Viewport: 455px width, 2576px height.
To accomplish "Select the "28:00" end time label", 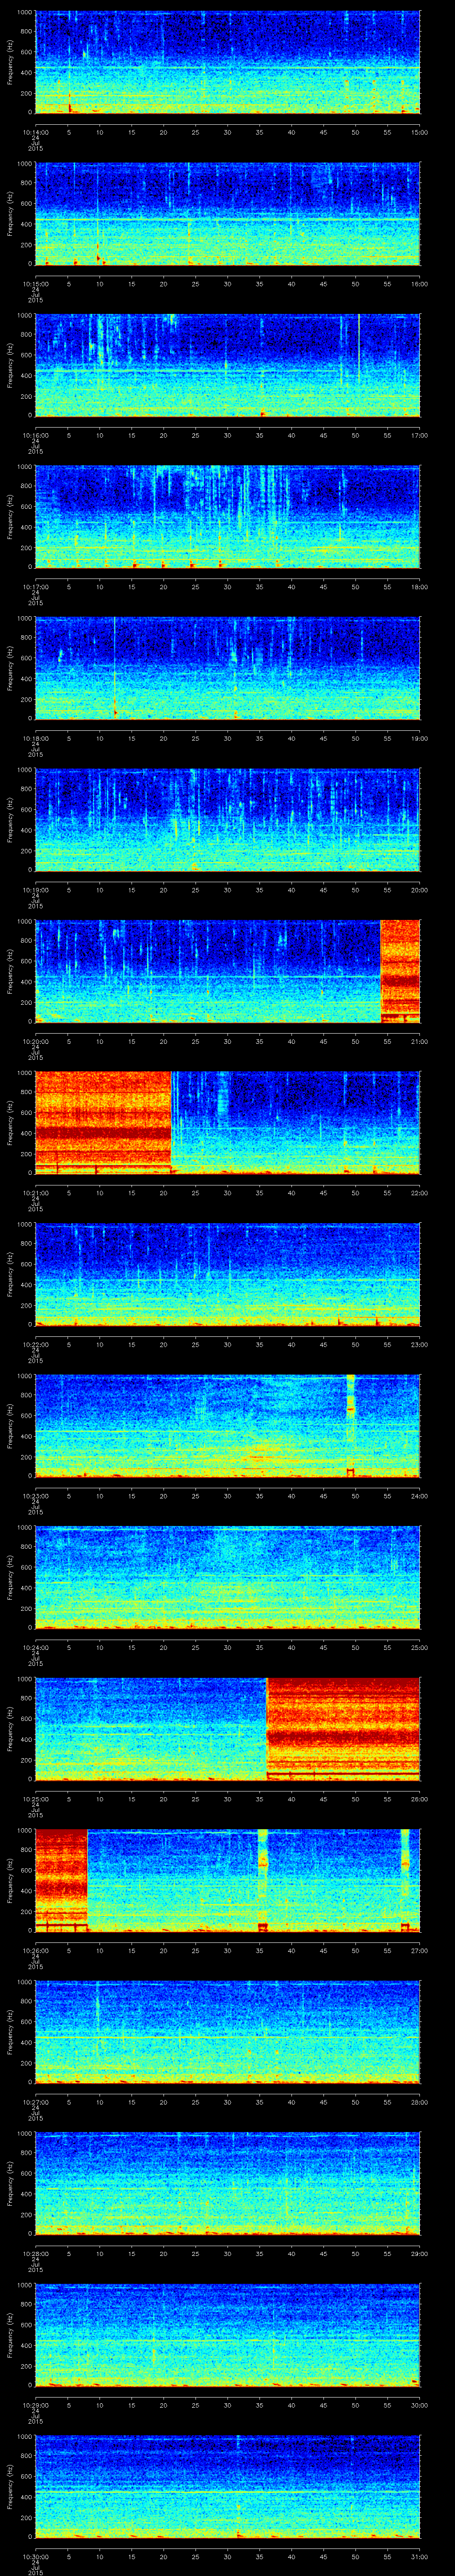I will [419, 2101].
